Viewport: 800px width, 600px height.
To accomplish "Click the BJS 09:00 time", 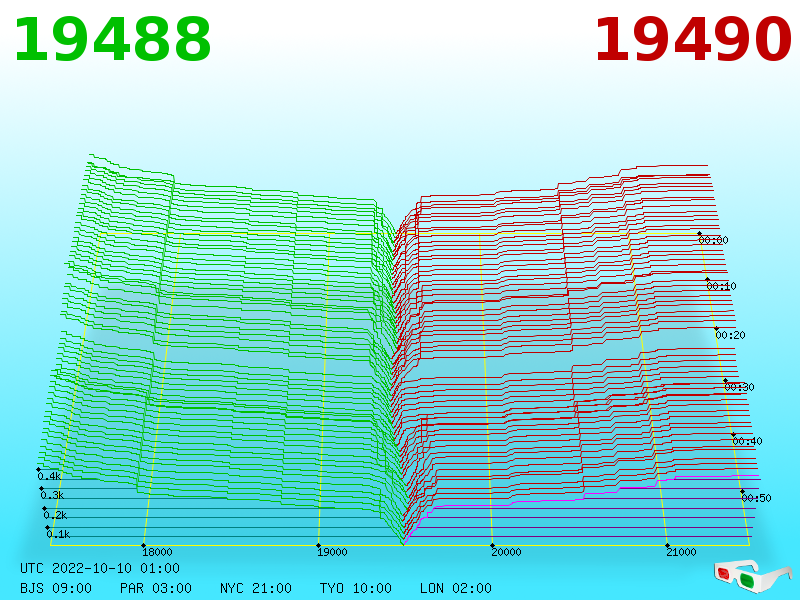I will pyautogui.click(x=56, y=588).
